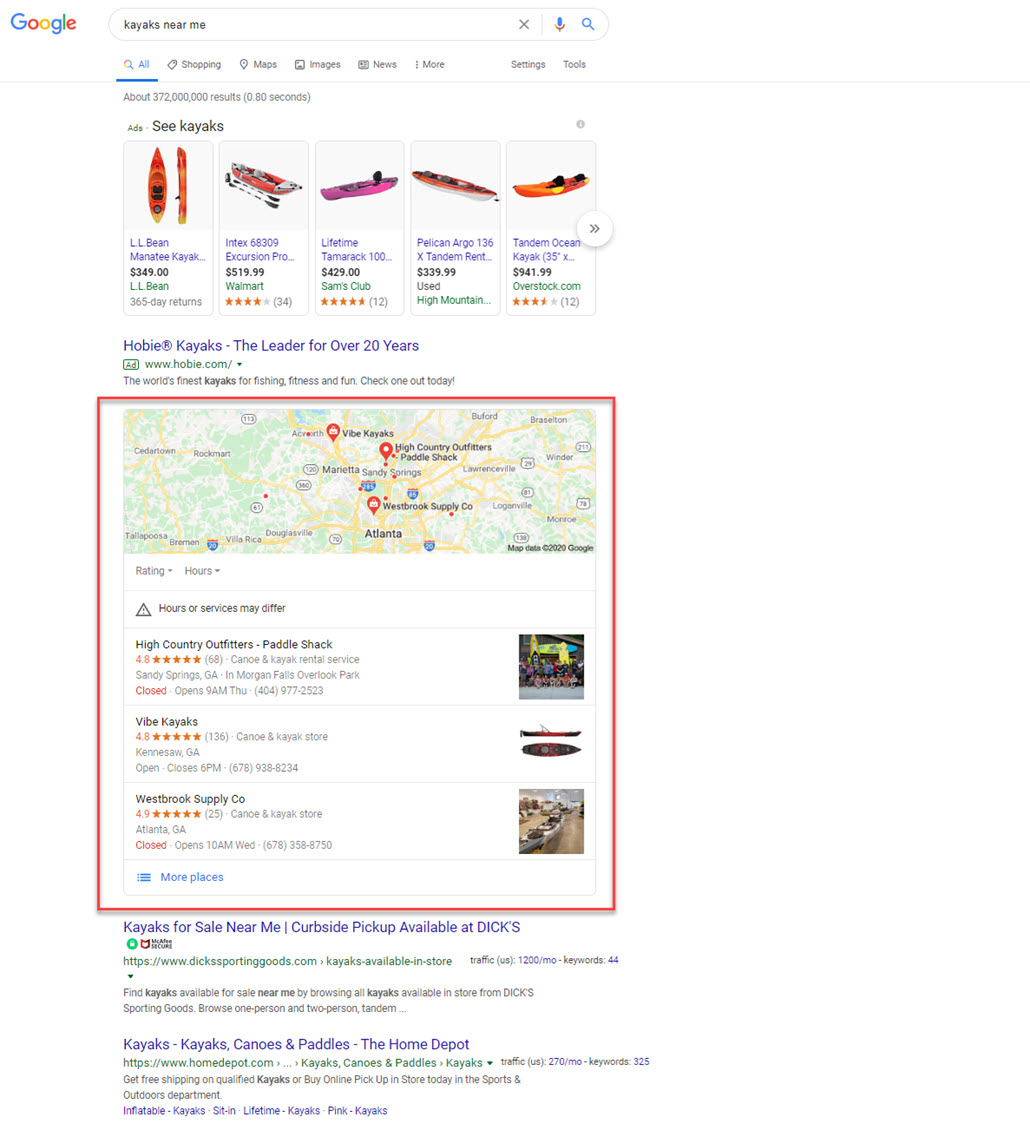Click the More places list icon

click(144, 877)
